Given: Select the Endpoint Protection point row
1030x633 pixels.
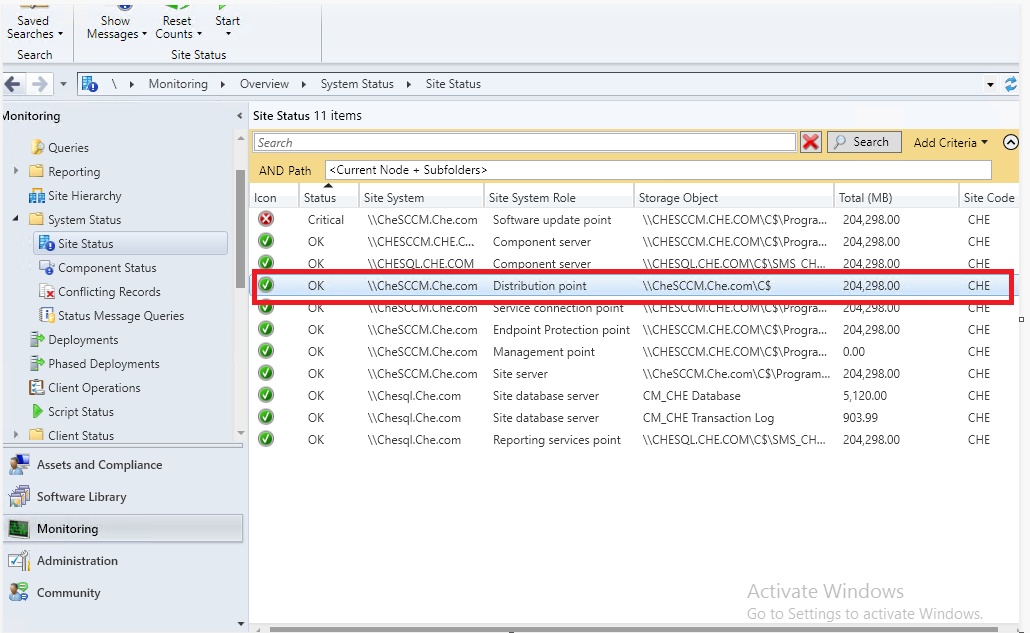Looking at the screenshot, I should 635,330.
